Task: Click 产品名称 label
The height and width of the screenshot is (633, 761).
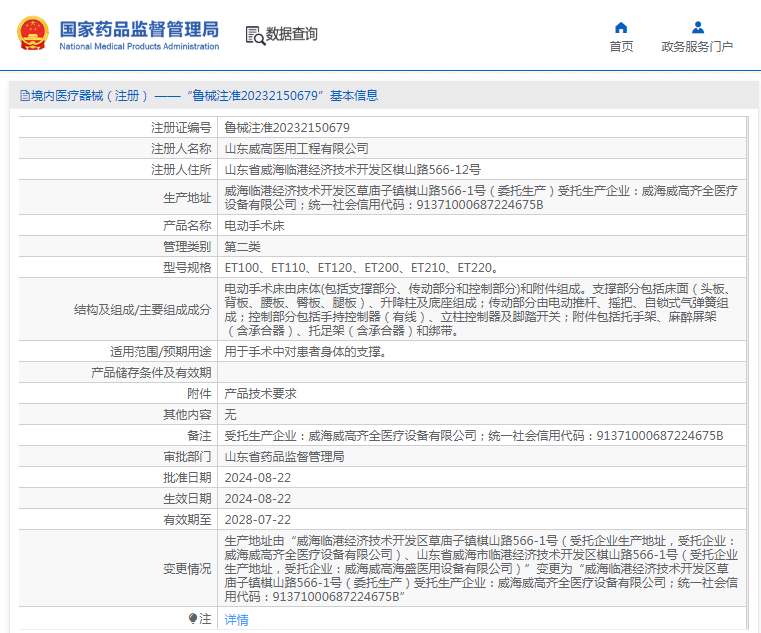Action: tap(187, 226)
